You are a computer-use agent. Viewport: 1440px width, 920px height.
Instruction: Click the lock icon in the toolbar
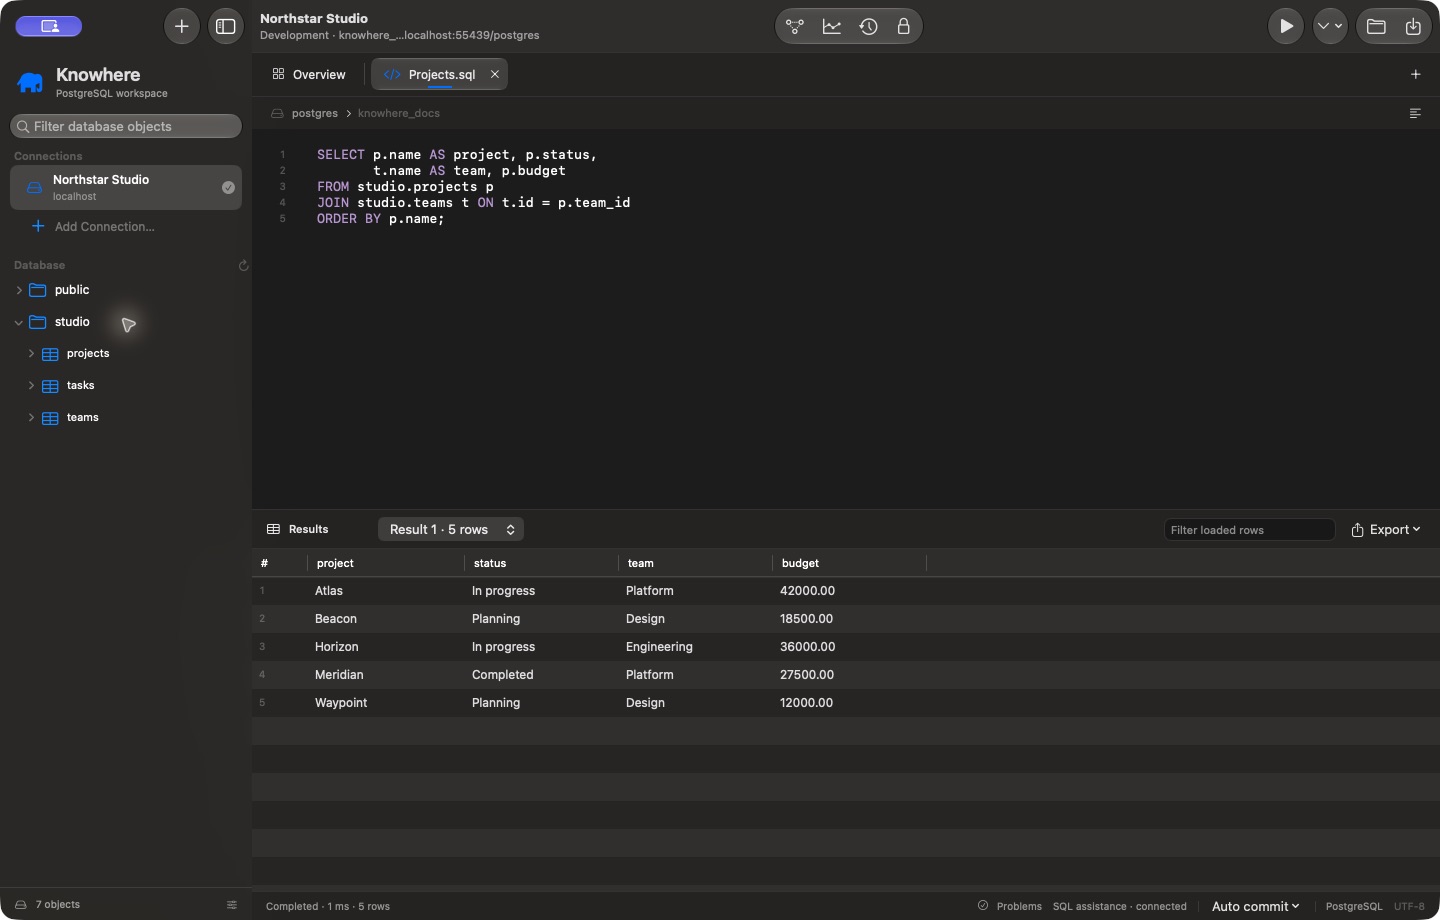[x=904, y=27]
